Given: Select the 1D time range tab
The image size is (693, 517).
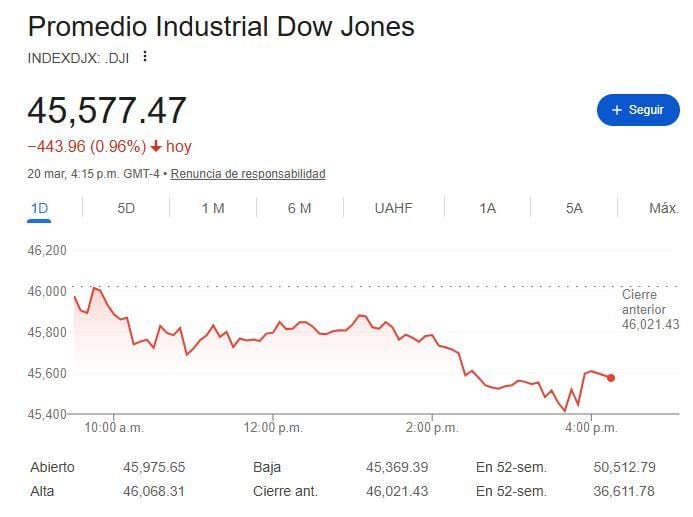Looking at the screenshot, I should [x=40, y=208].
